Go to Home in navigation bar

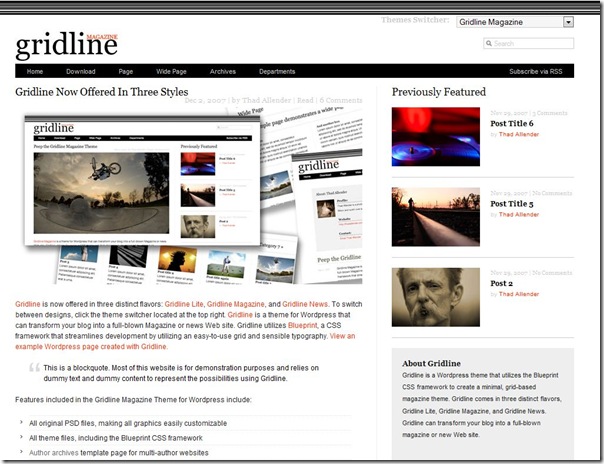[x=35, y=71]
